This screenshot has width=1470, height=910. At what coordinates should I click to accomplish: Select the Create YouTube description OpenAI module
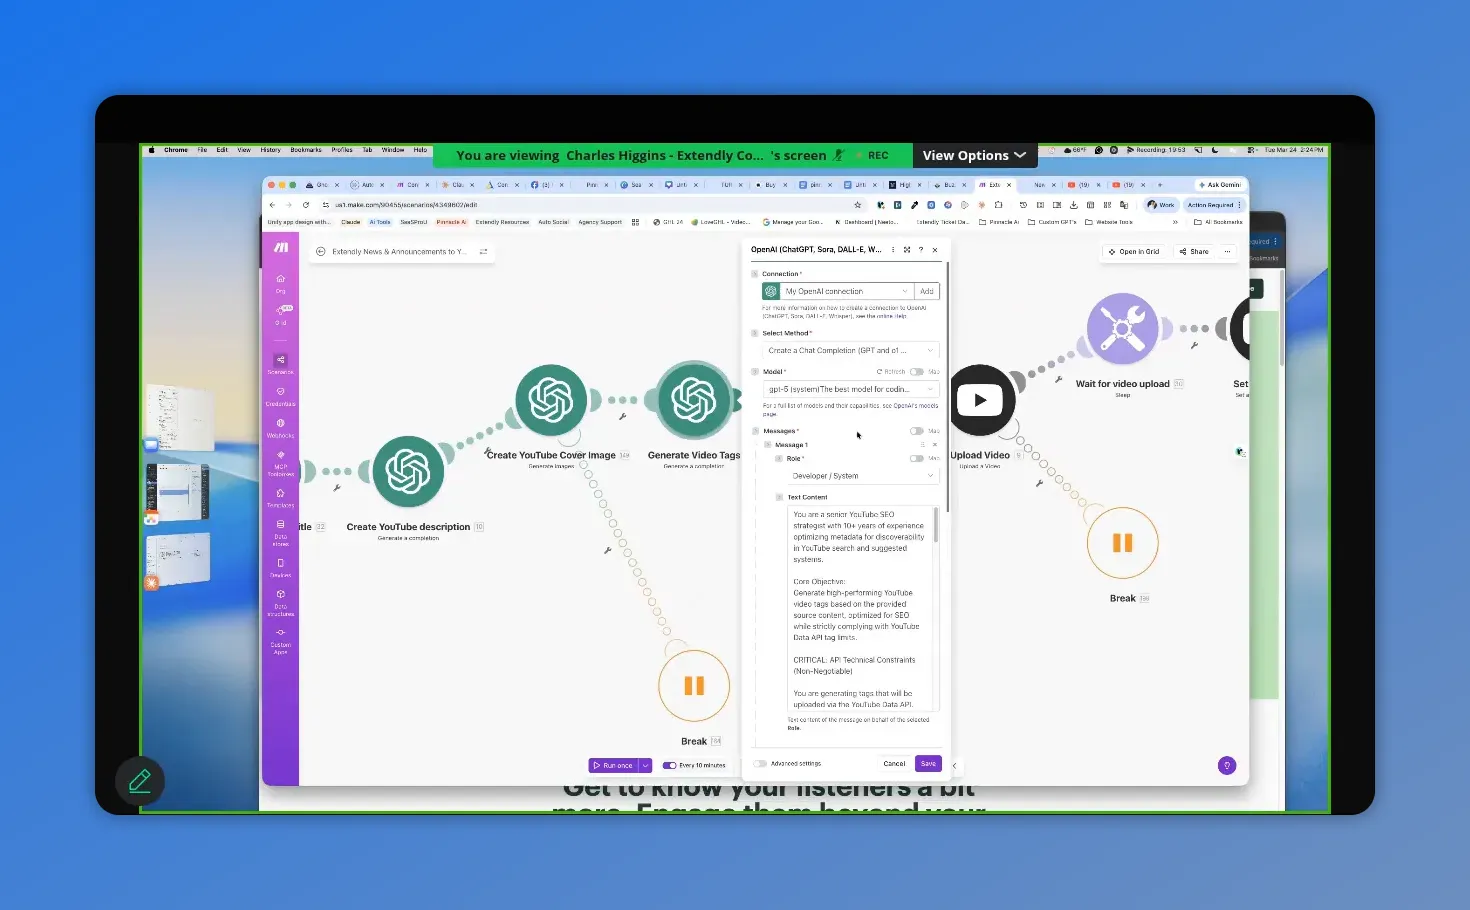(408, 471)
